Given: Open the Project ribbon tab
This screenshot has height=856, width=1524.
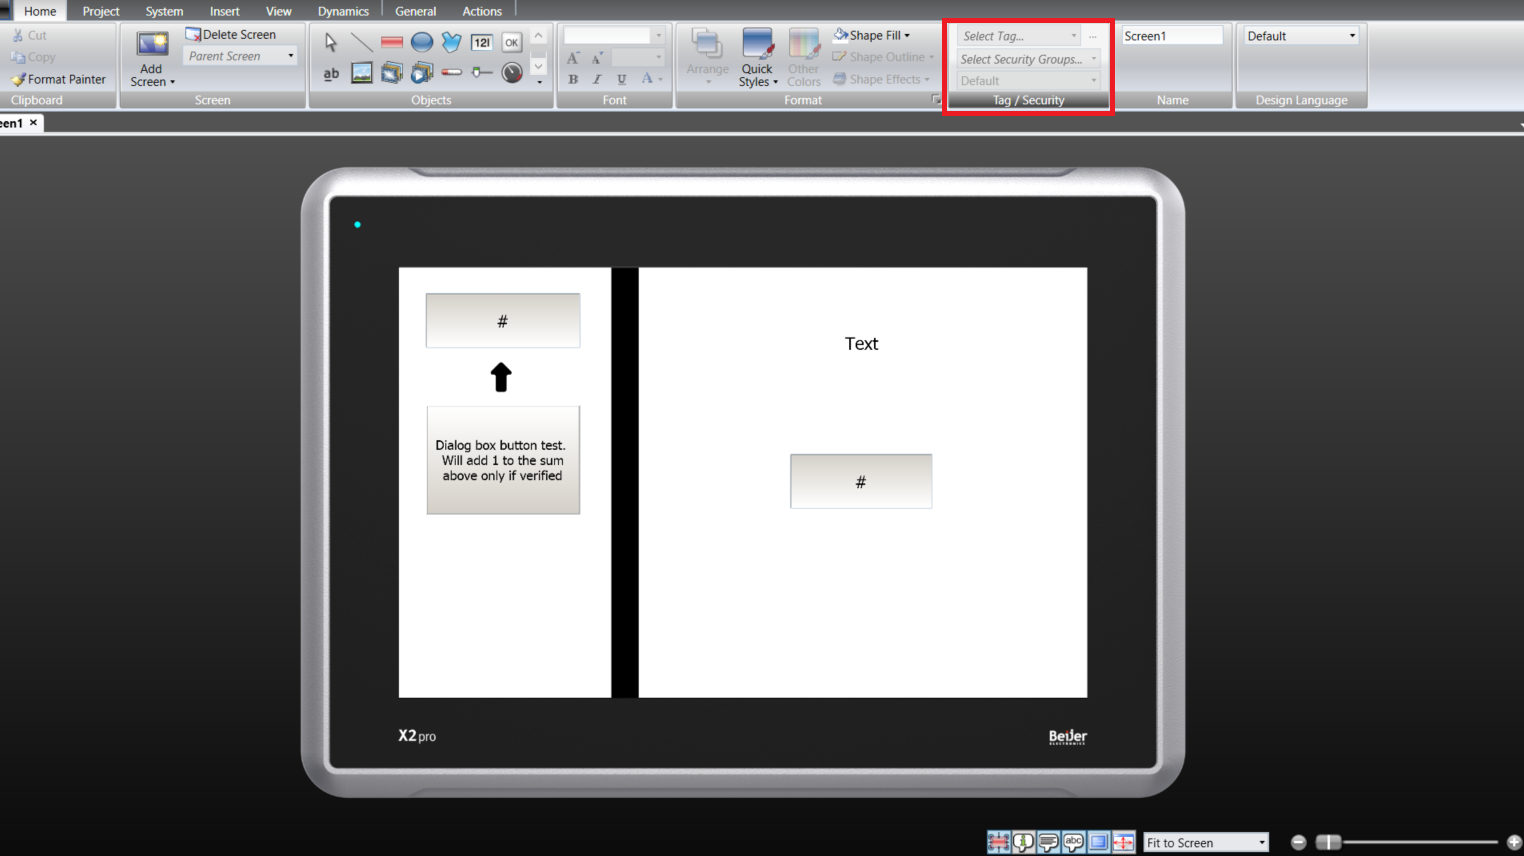Looking at the screenshot, I should pos(101,11).
